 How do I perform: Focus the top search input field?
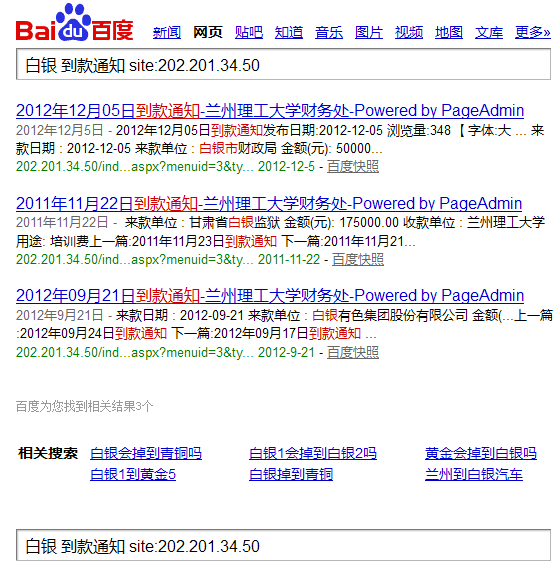pyautogui.click(x=283, y=64)
